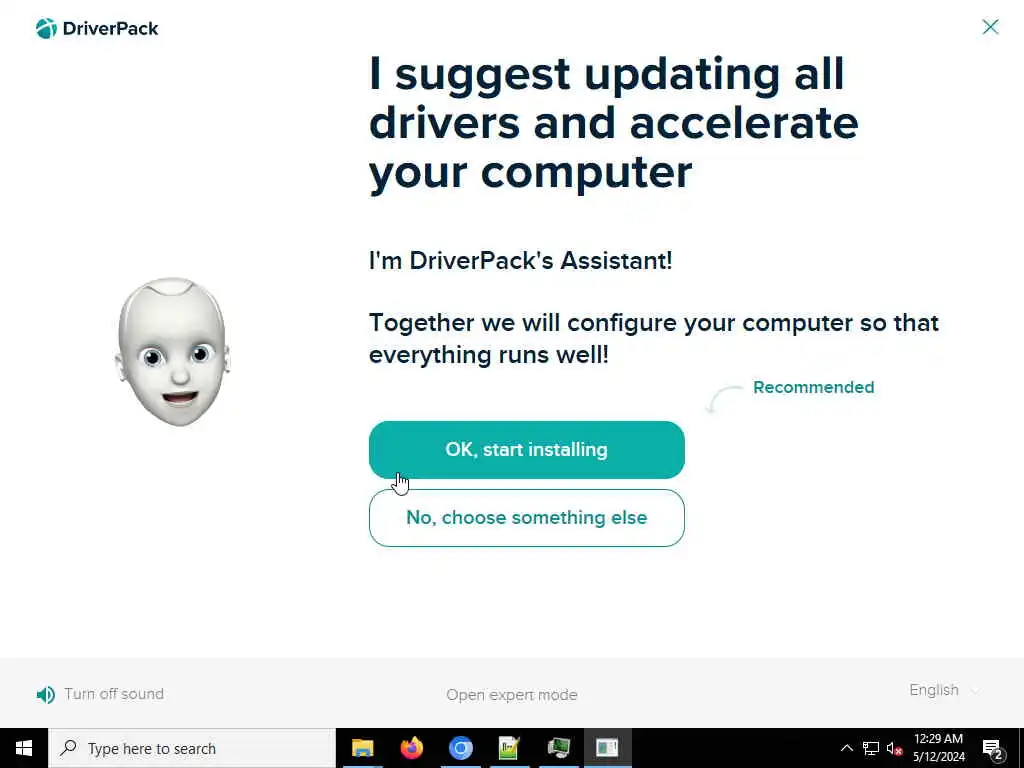Choose No, choose something else button
The width and height of the screenshot is (1024, 768).
(x=526, y=518)
